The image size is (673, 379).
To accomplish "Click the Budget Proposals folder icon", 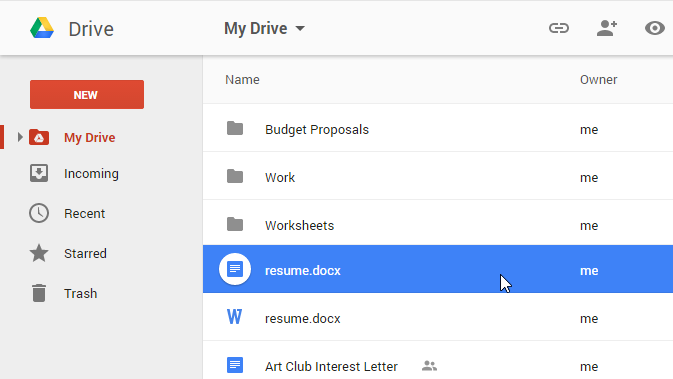I will pos(235,128).
